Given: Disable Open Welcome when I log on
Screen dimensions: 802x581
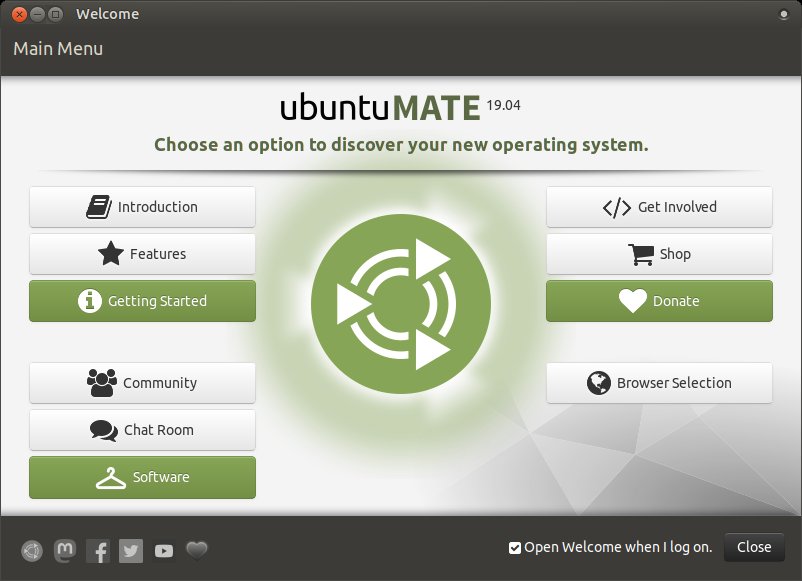Looking at the screenshot, I should pyautogui.click(x=515, y=547).
